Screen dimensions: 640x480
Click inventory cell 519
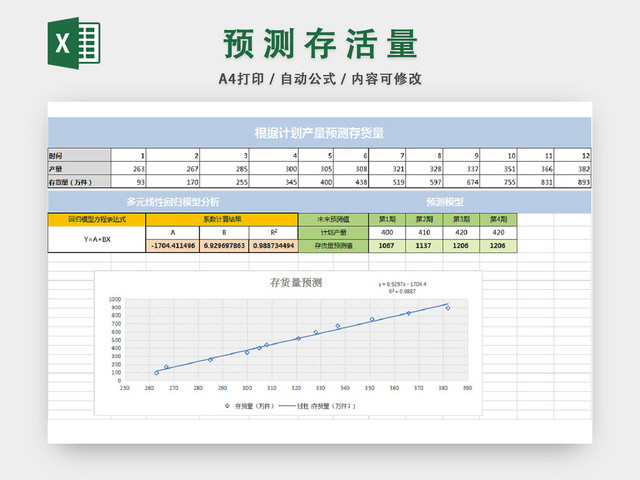pyautogui.click(x=387, y=182)
